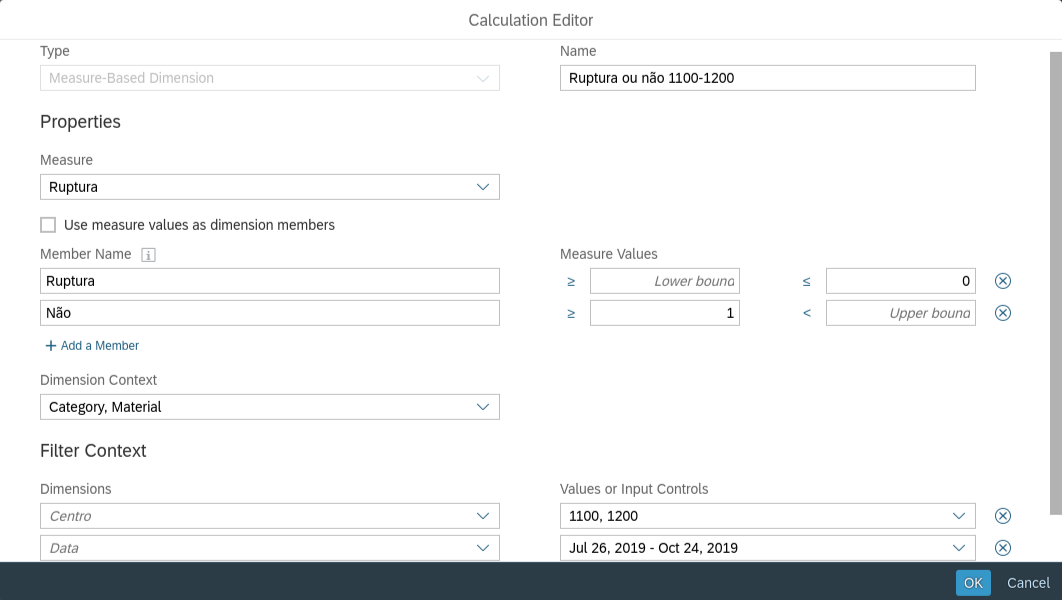Open the 1100, 1200 values dropdown
Image resolution: width=1062 pixels, height=600 pixels.
[x=957, y=516]
